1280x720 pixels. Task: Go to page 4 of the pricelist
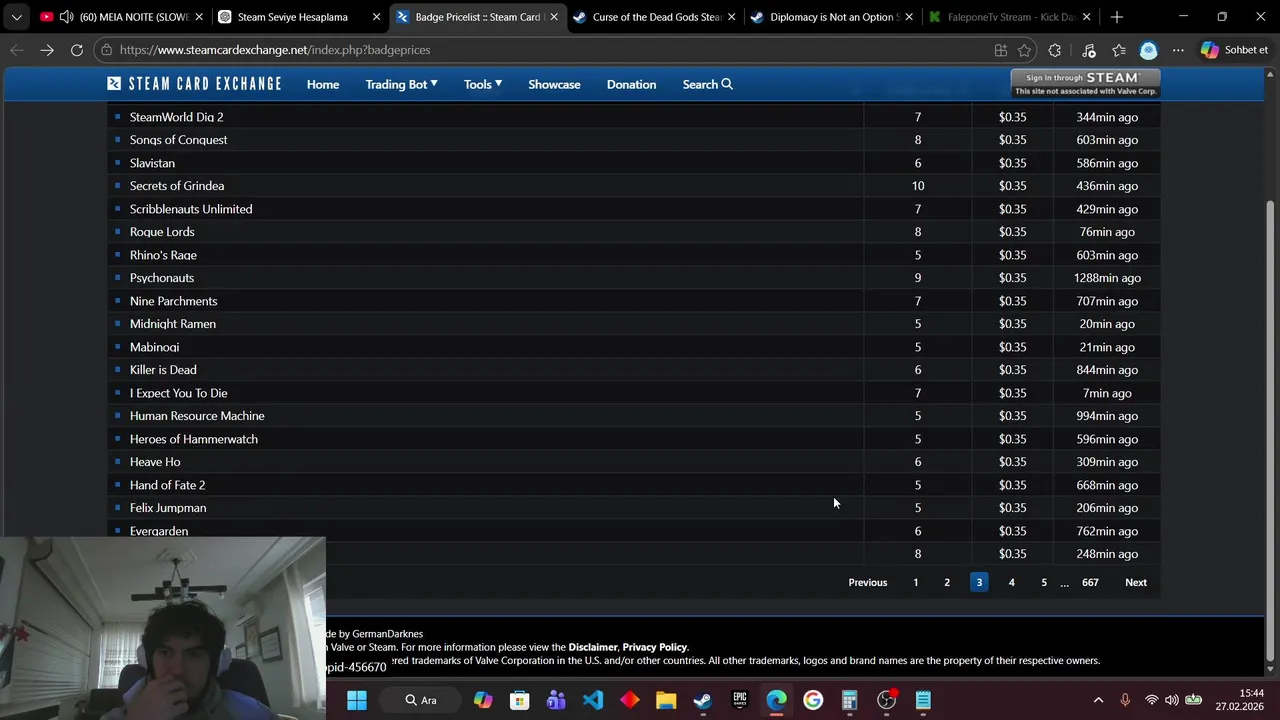[1011, 582]
